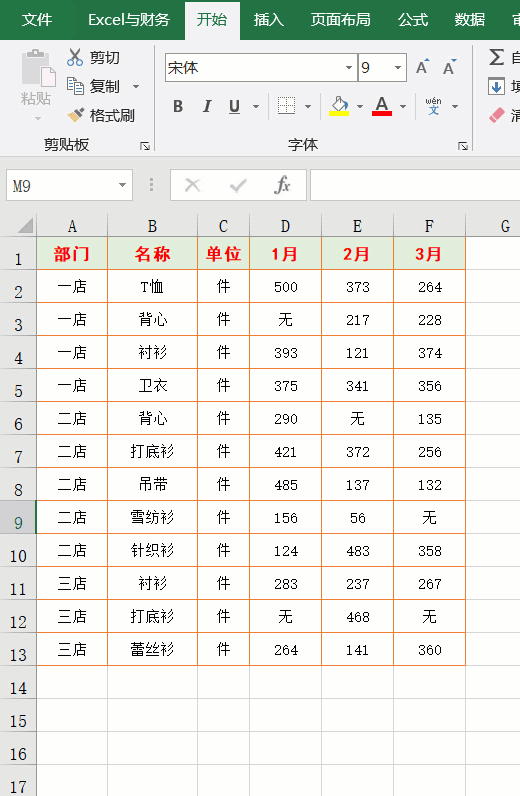Viewport: 520px width, 796px height.
Task: Toggle bold formatting
Action: [178, 106]
